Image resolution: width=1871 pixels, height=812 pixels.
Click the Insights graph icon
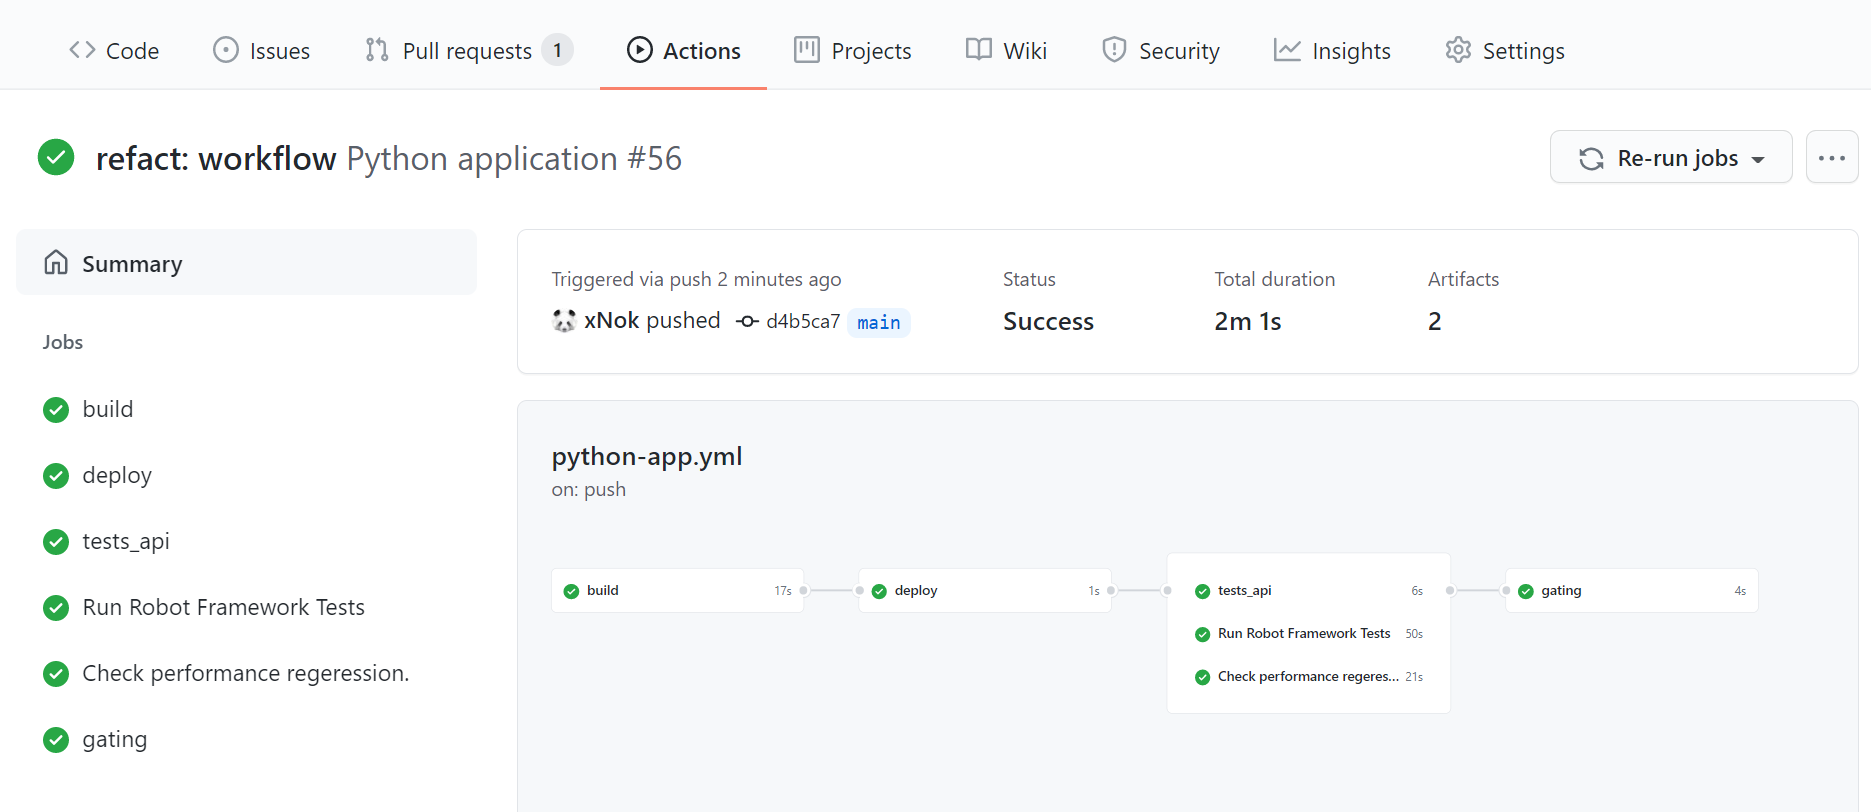[1287, 50]
